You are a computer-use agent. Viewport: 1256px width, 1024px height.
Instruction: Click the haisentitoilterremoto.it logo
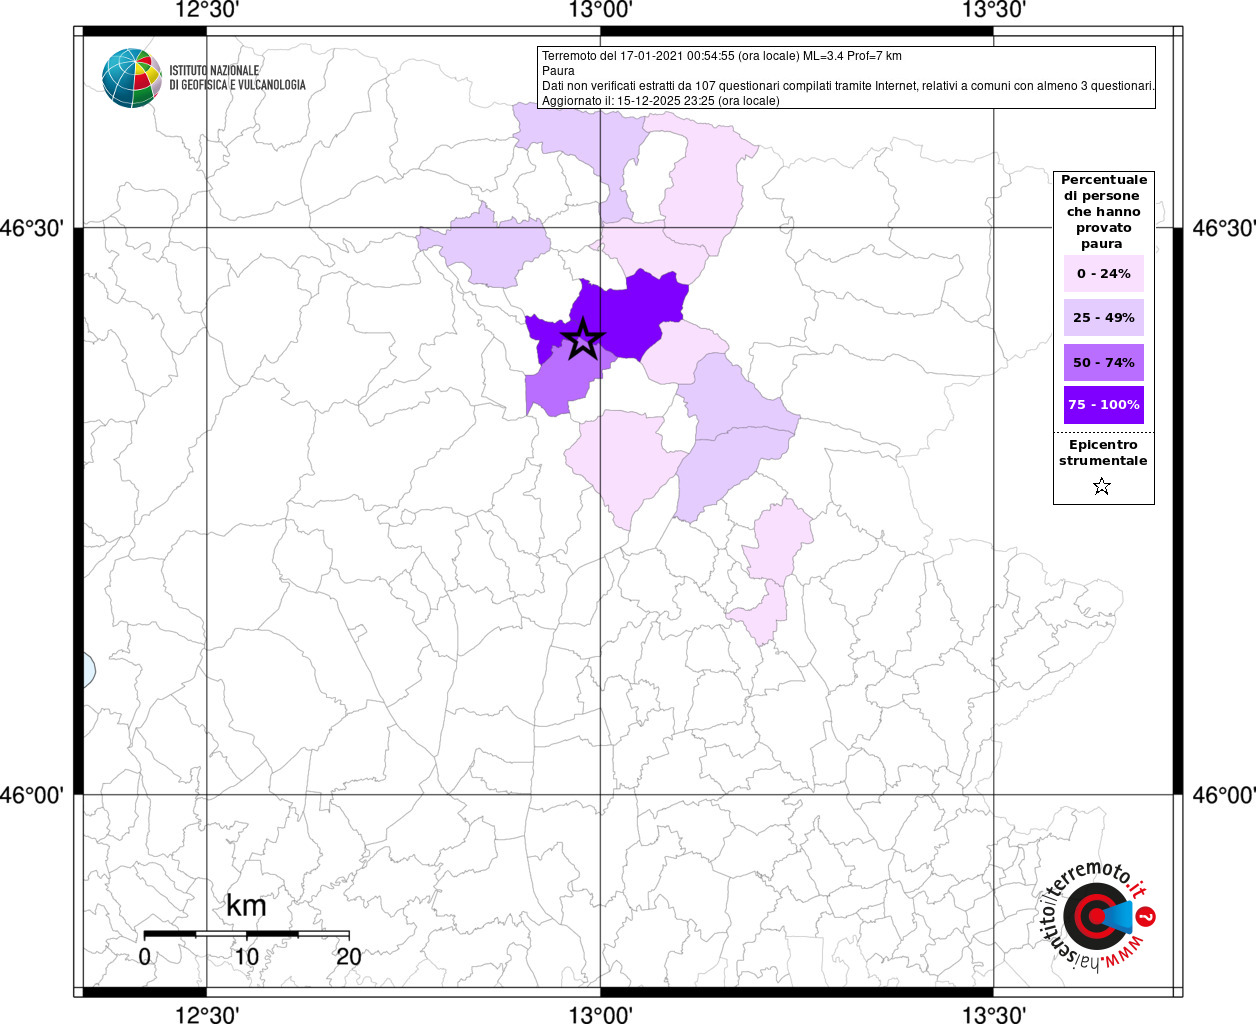coord(1096,917)
